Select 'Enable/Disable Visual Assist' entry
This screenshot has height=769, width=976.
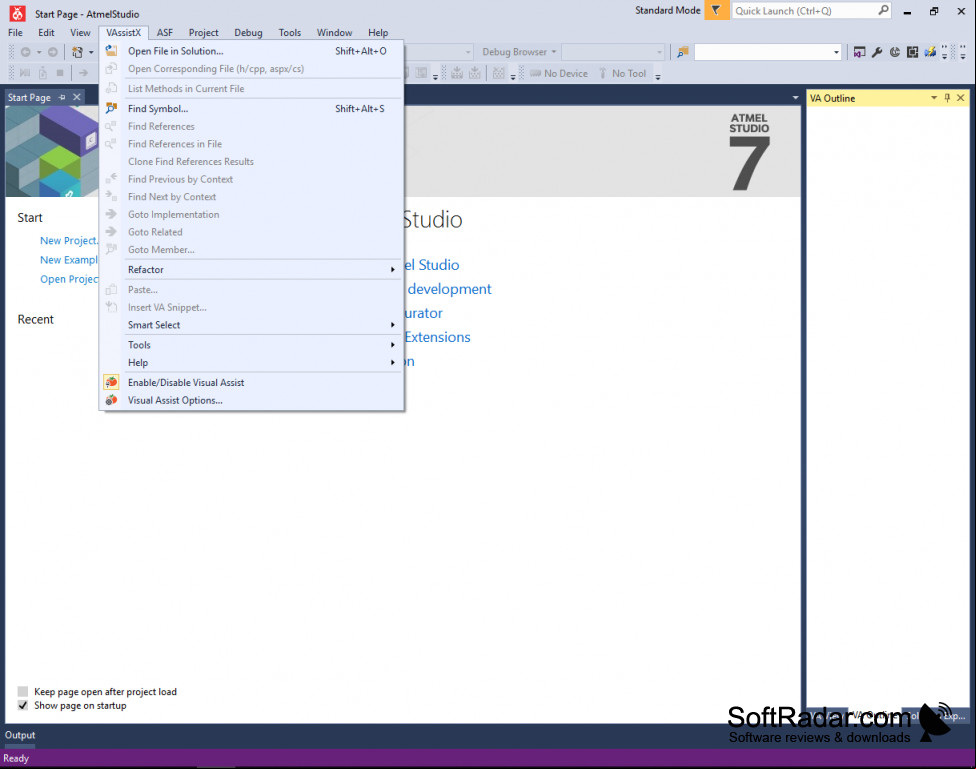[x=251, y=382]
